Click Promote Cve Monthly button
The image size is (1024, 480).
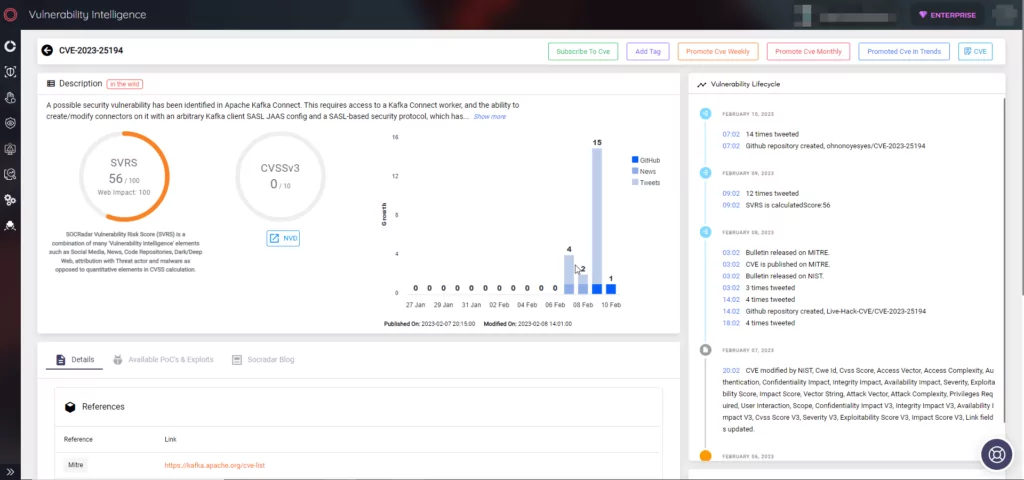click(x=808, y=51)
